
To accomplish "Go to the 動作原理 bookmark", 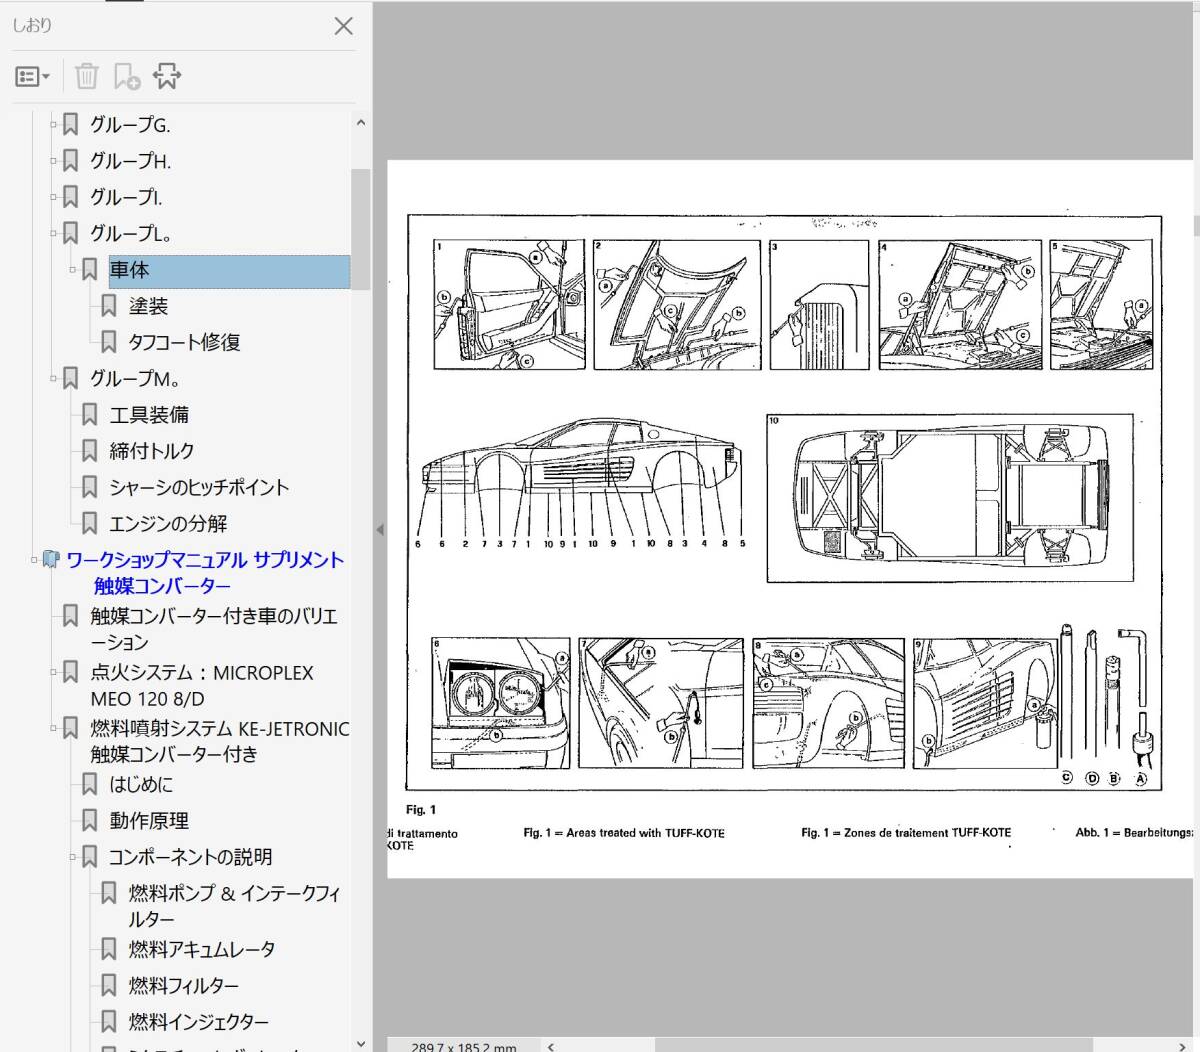I will (x=149, y=821).
